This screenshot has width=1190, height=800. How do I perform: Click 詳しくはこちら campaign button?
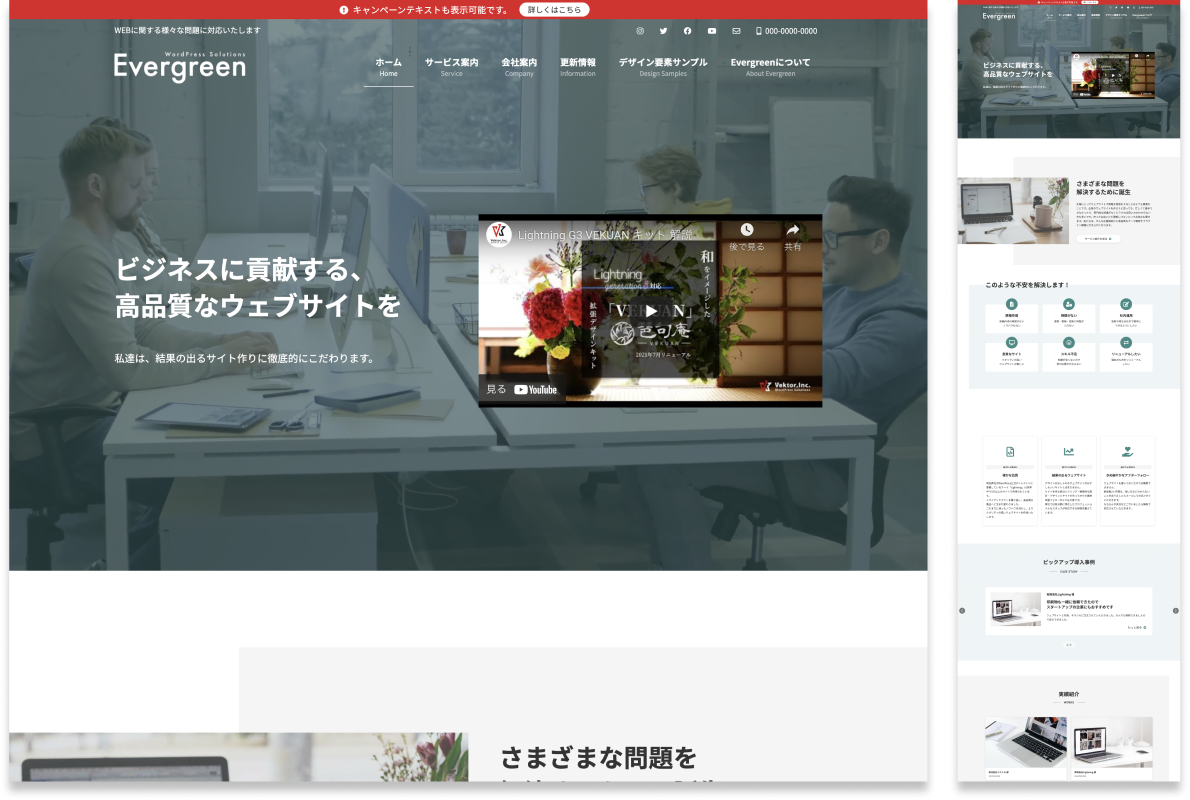click(554, 10)
